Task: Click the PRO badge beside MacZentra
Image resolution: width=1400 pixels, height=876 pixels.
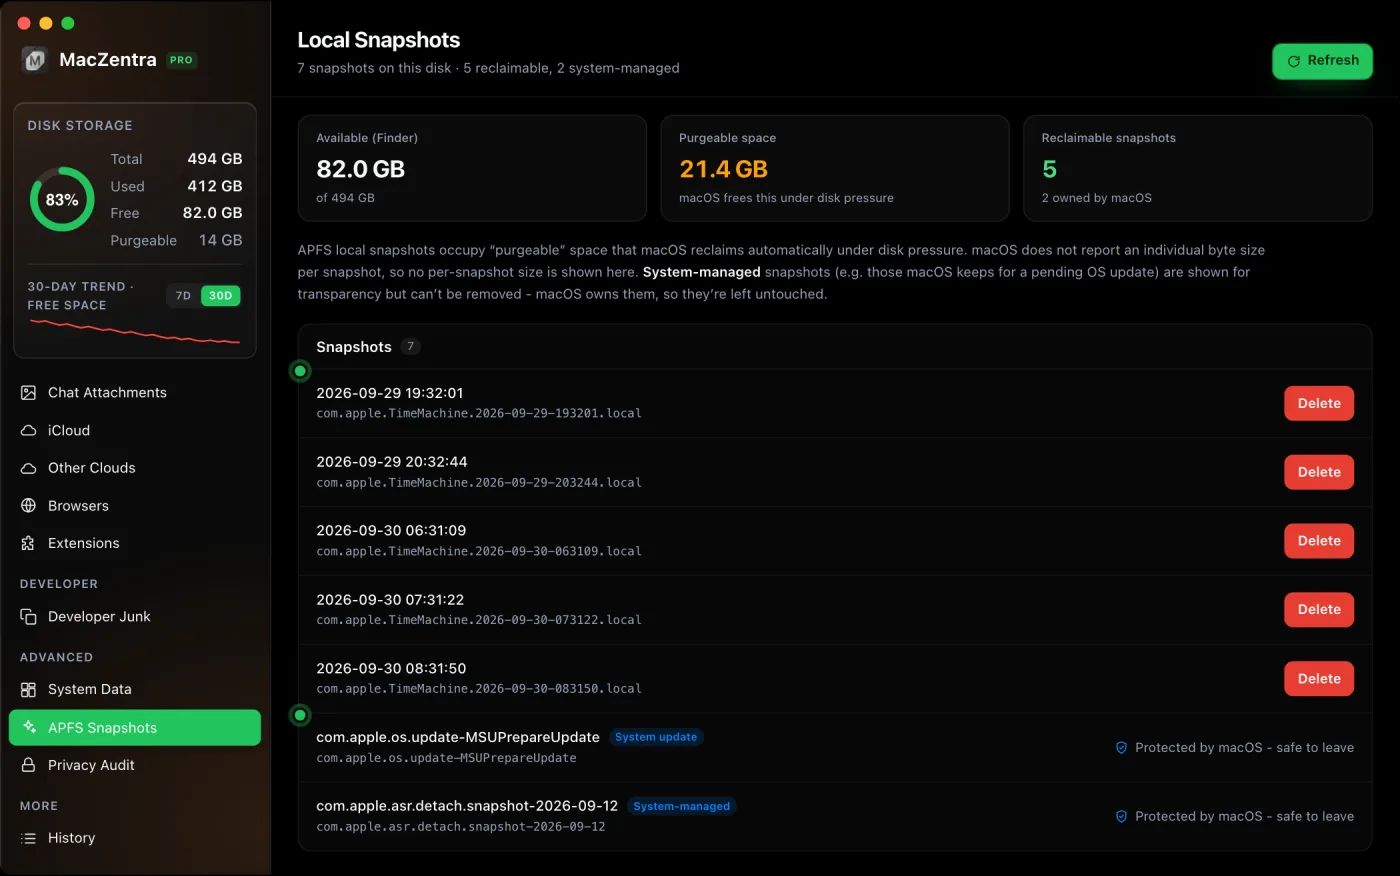Action: (181, 60)
